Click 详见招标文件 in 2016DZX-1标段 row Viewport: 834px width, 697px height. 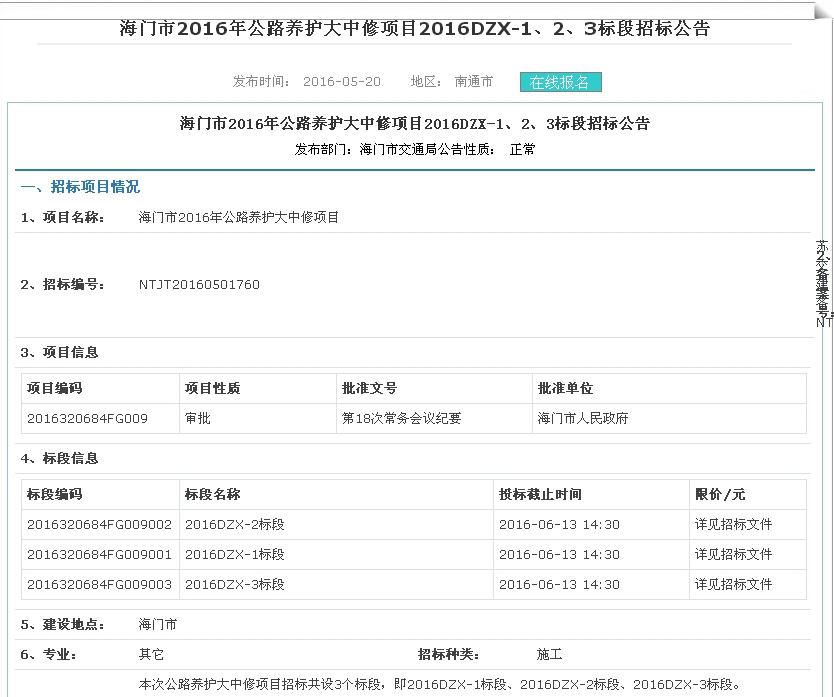point(733,554)
